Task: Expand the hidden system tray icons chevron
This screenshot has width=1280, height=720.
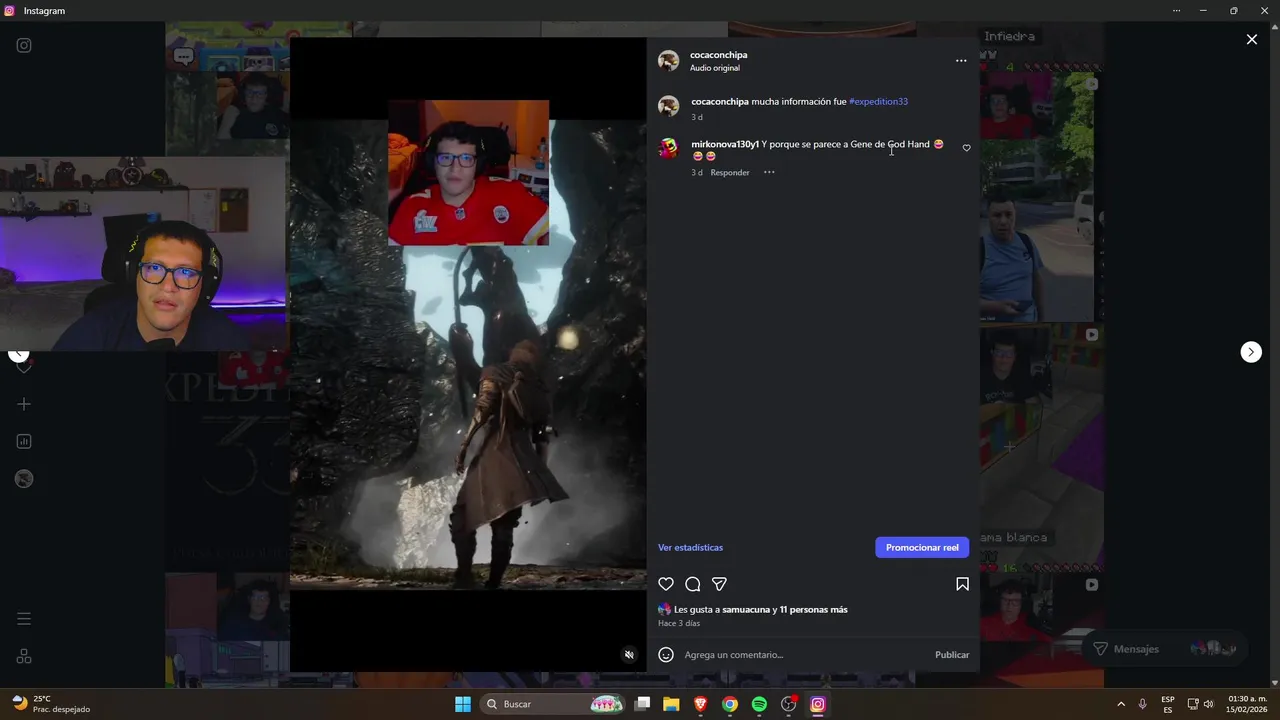Action: (x=1121, y=704)
